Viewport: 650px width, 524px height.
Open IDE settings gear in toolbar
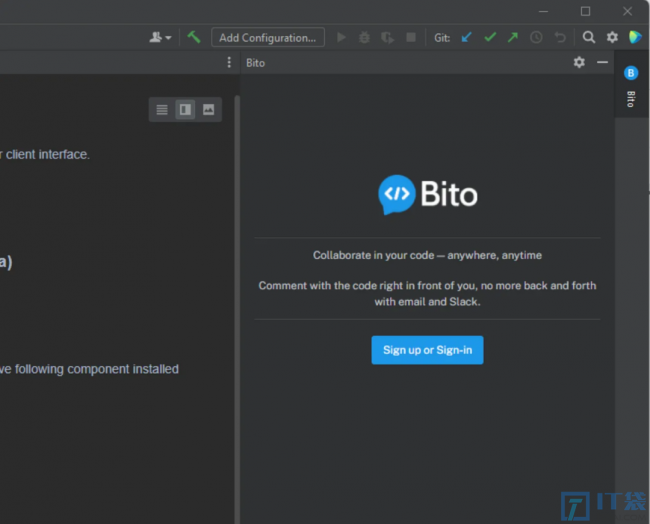tap(612, 37)
